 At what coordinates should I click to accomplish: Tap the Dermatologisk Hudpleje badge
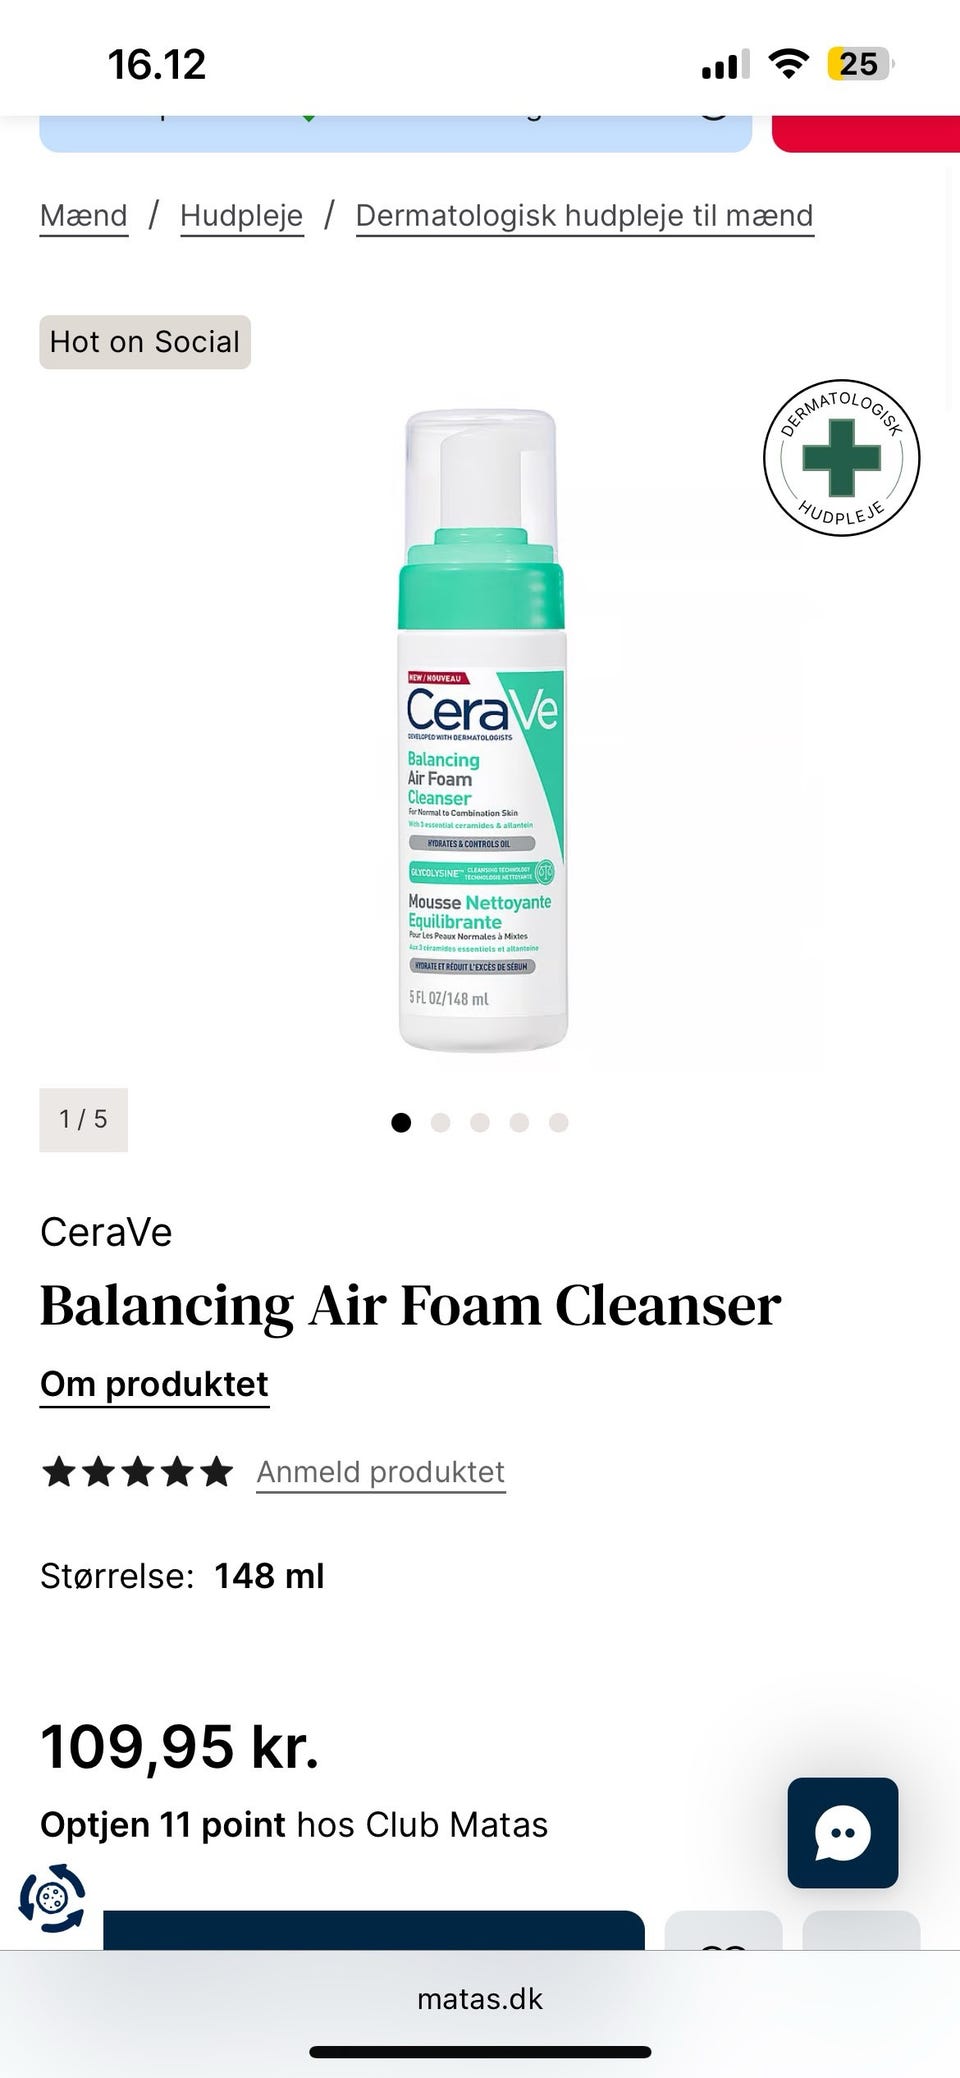[x=841, y=458]
